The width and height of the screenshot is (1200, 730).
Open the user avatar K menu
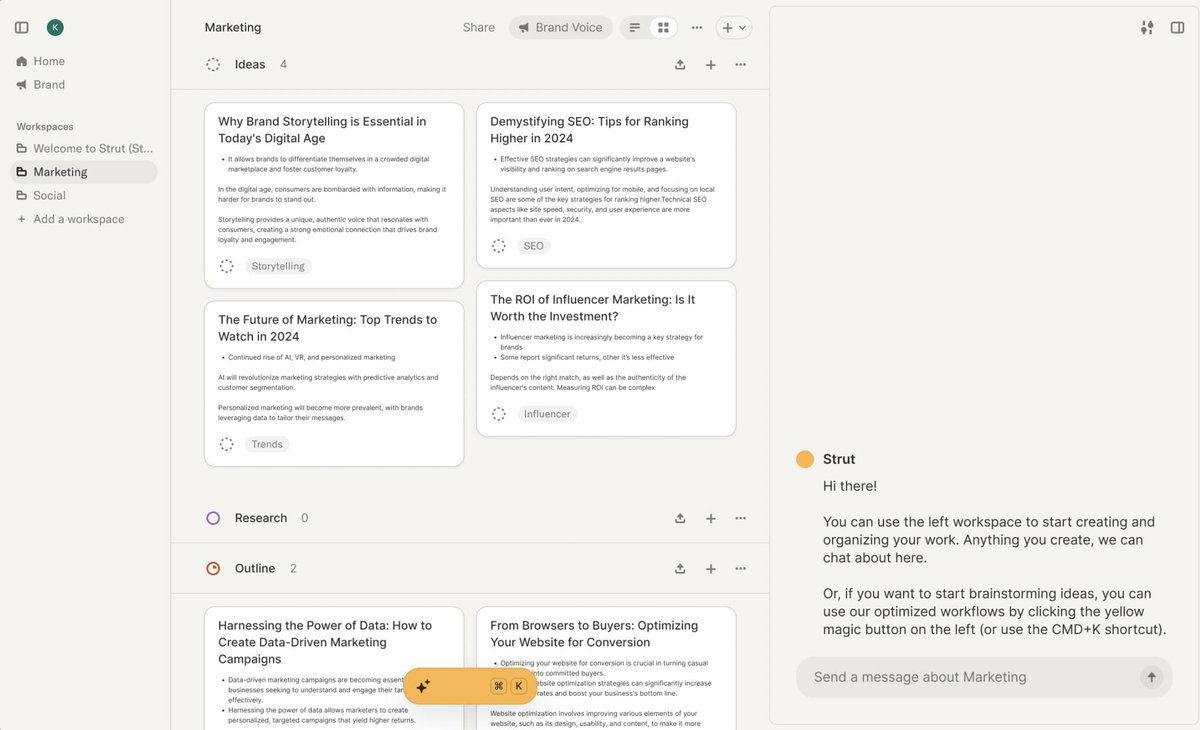55,28
